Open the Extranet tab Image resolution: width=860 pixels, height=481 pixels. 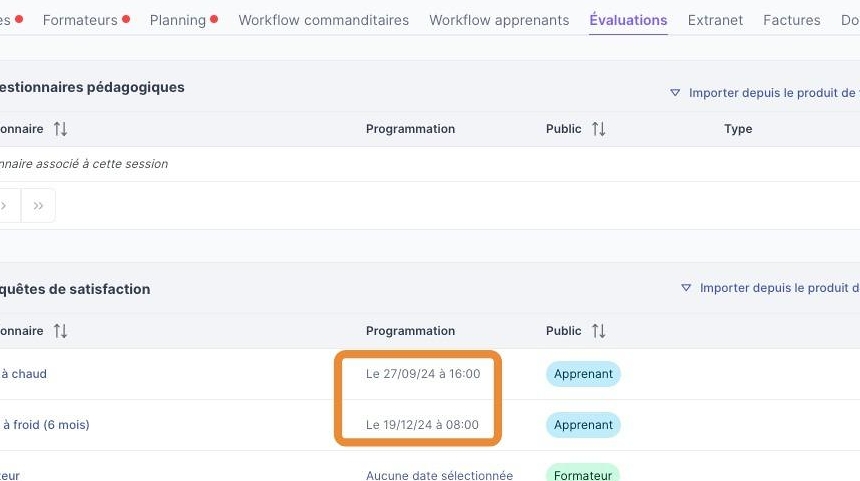715,20
